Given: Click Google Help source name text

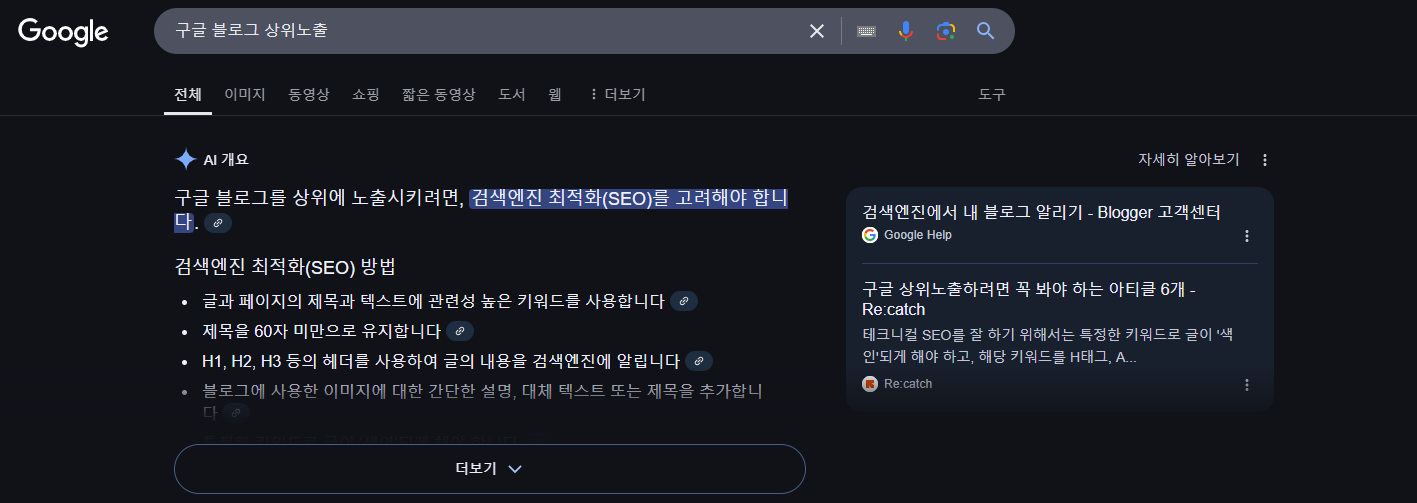Looking at the screenshot, I should tap(918, 235).
